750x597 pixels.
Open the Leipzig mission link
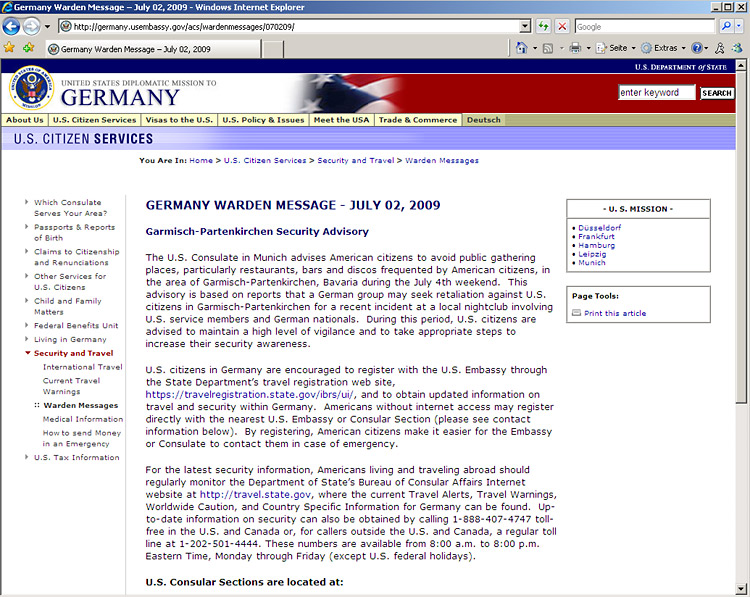592,254
